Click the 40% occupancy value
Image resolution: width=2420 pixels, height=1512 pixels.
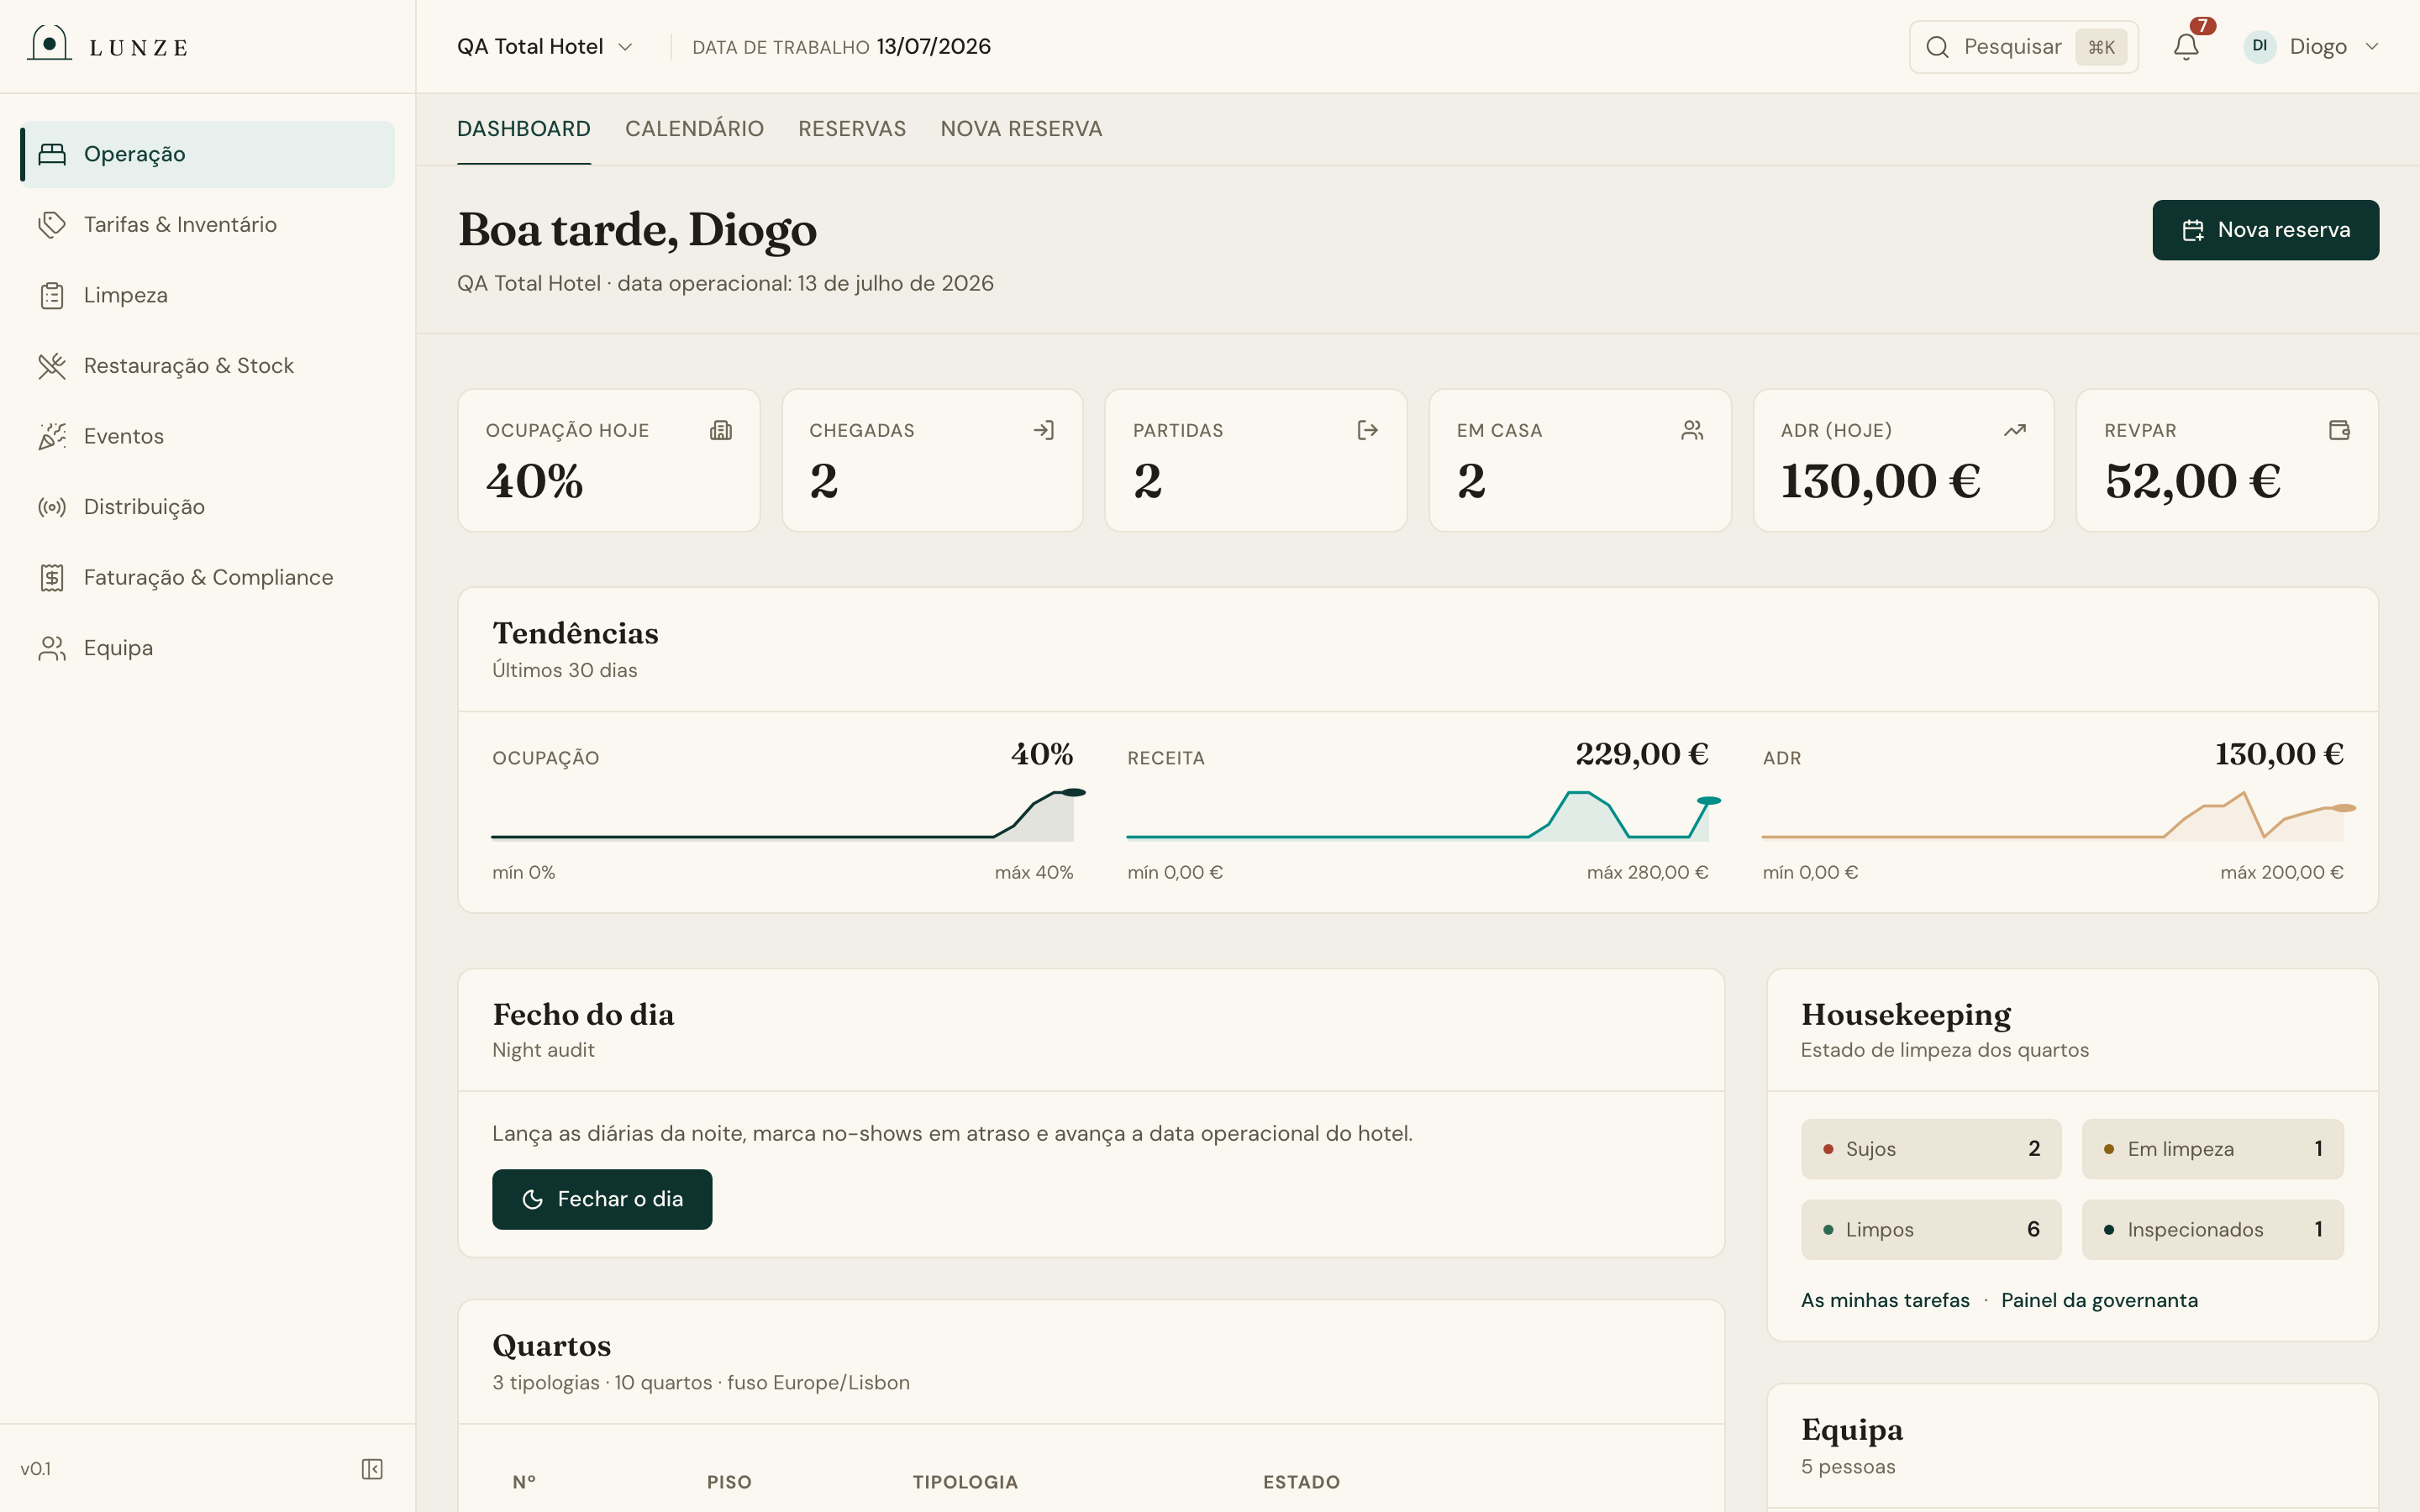pyautogui.click(x=535, y=481)
